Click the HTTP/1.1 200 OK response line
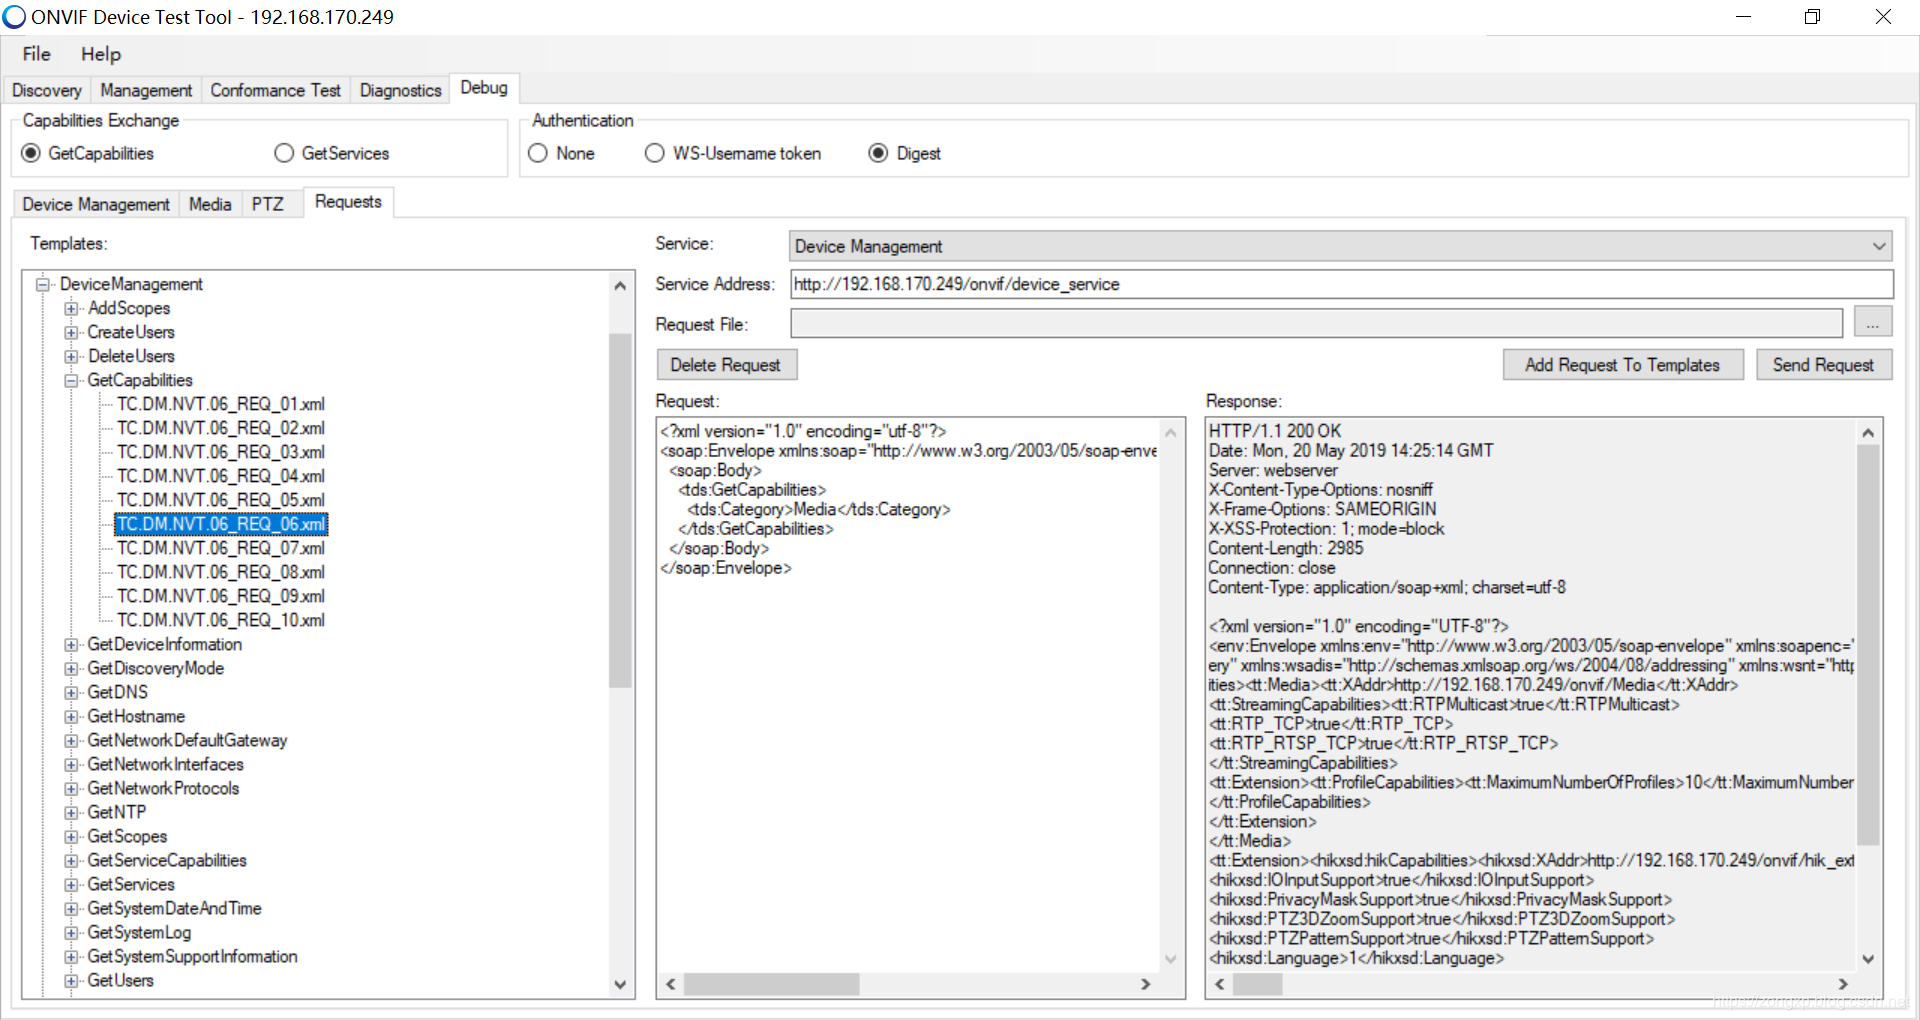 (x=1275, y=431)
